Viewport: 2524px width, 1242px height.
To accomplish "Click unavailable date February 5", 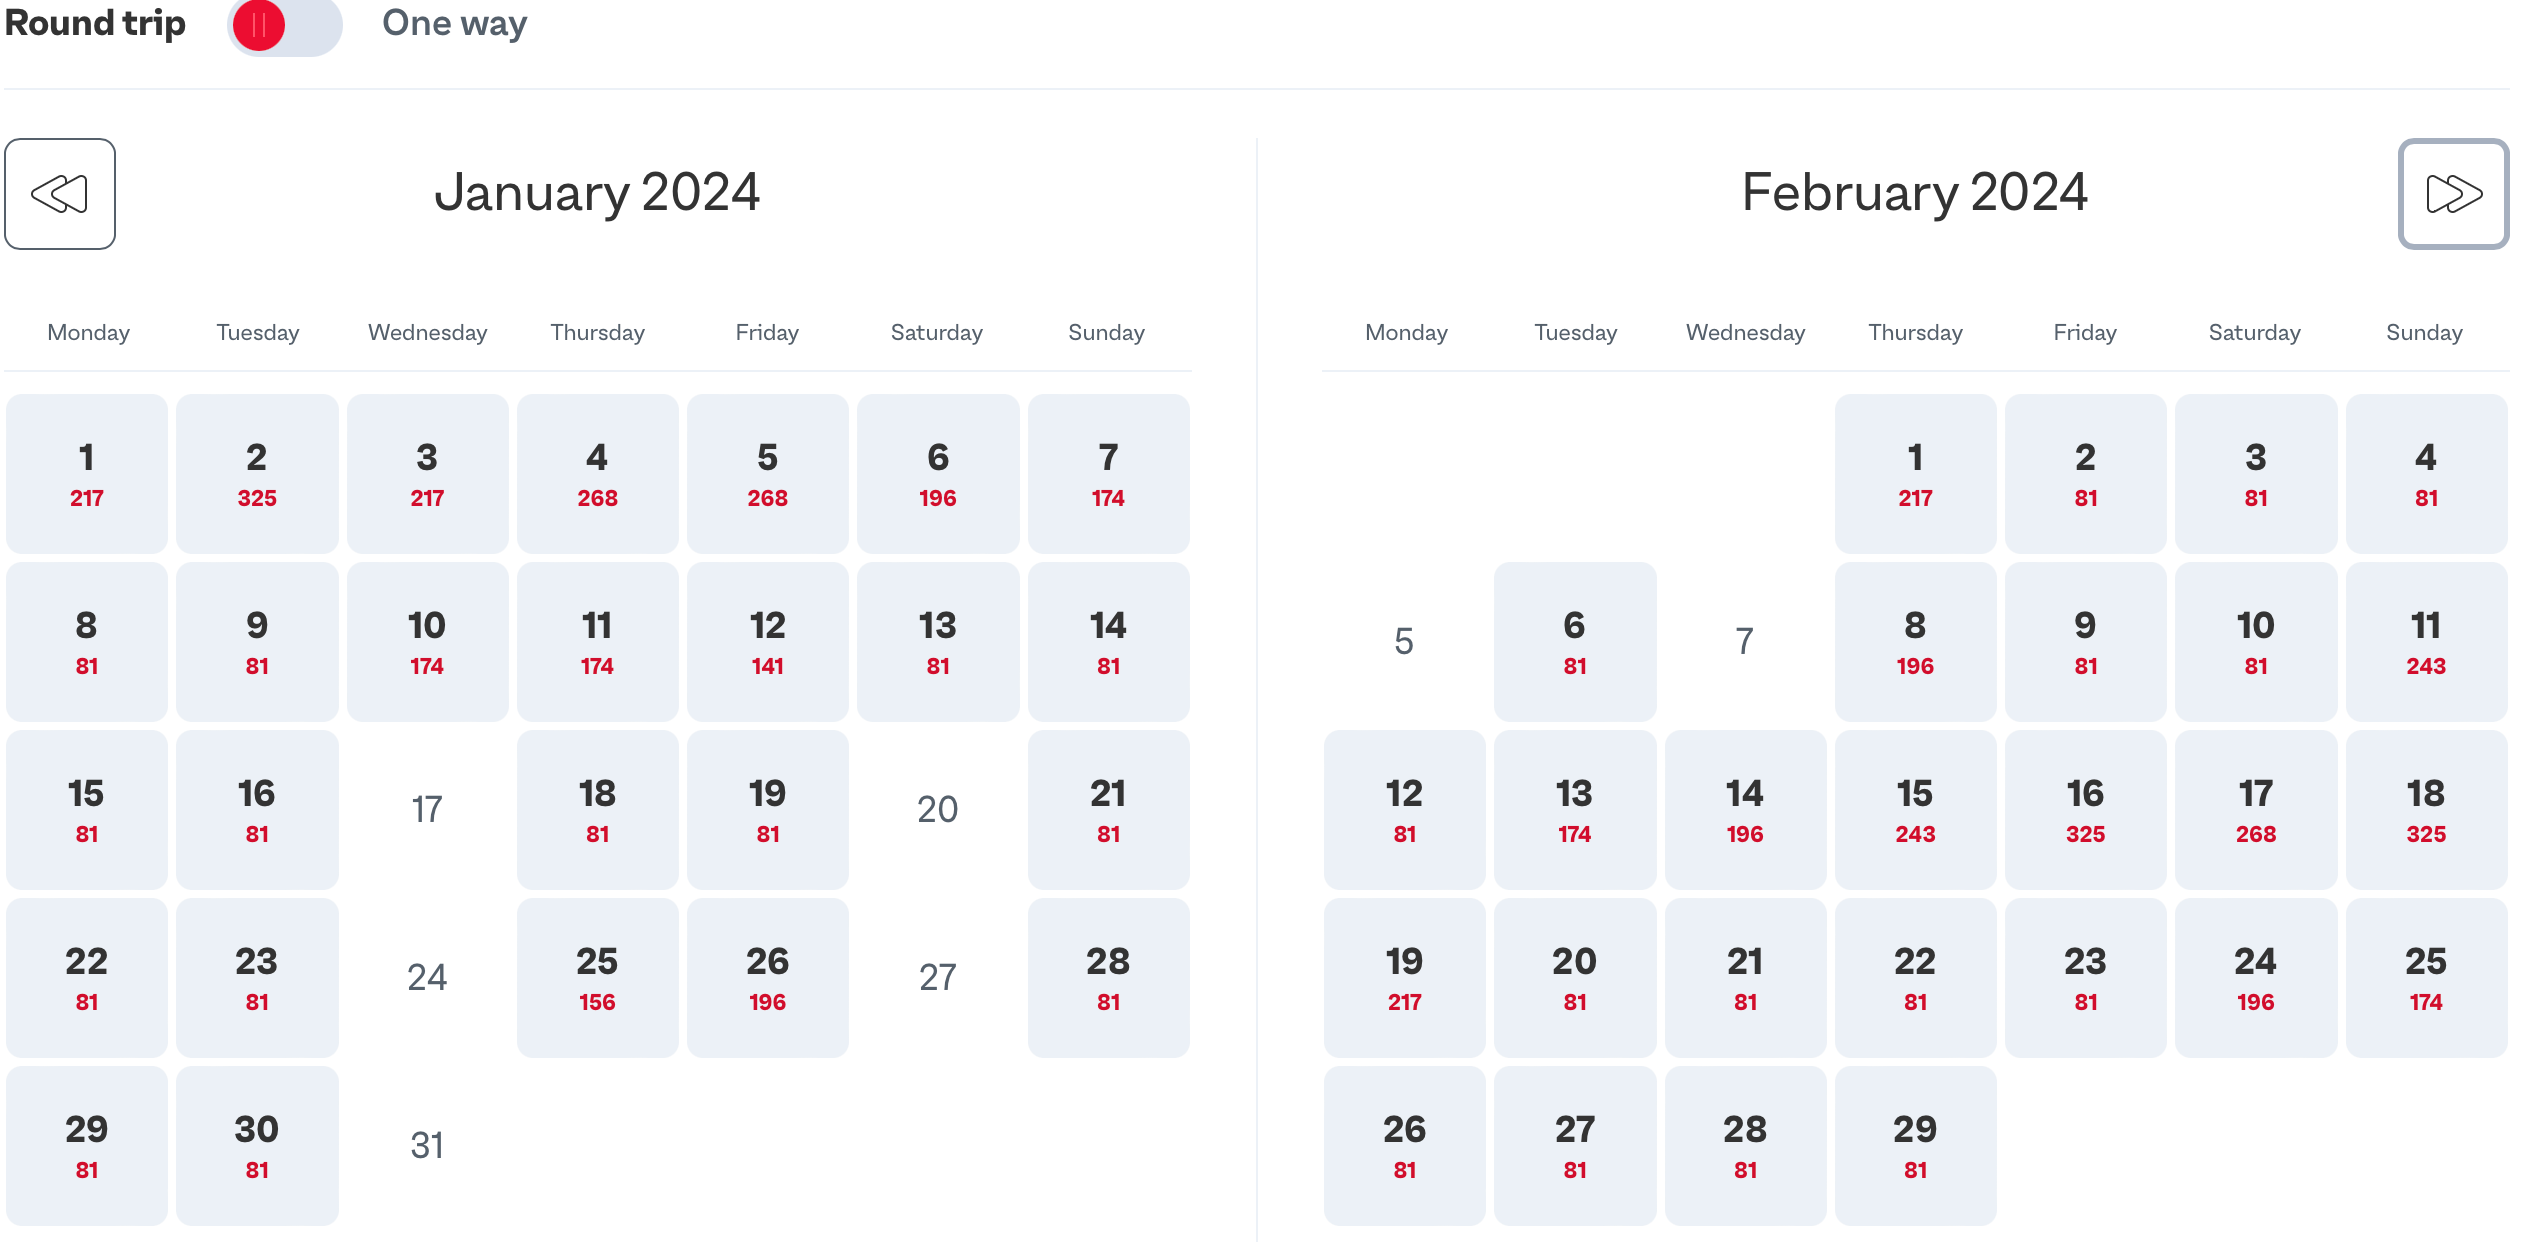I will click(x=1404, y=641).
